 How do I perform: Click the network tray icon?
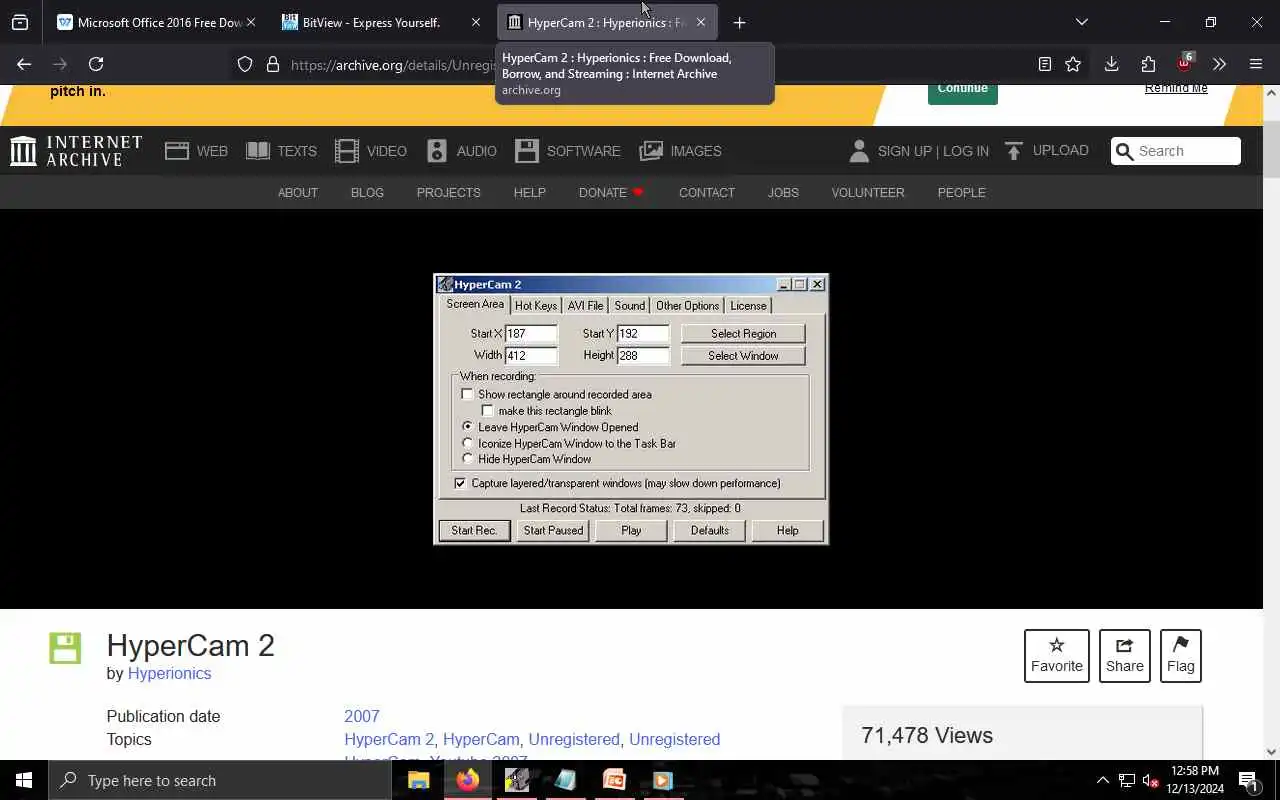(1127, 780)
